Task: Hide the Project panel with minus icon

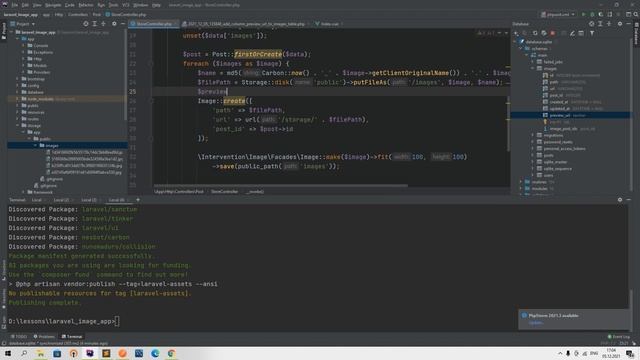Action: [x=122, y=24]
